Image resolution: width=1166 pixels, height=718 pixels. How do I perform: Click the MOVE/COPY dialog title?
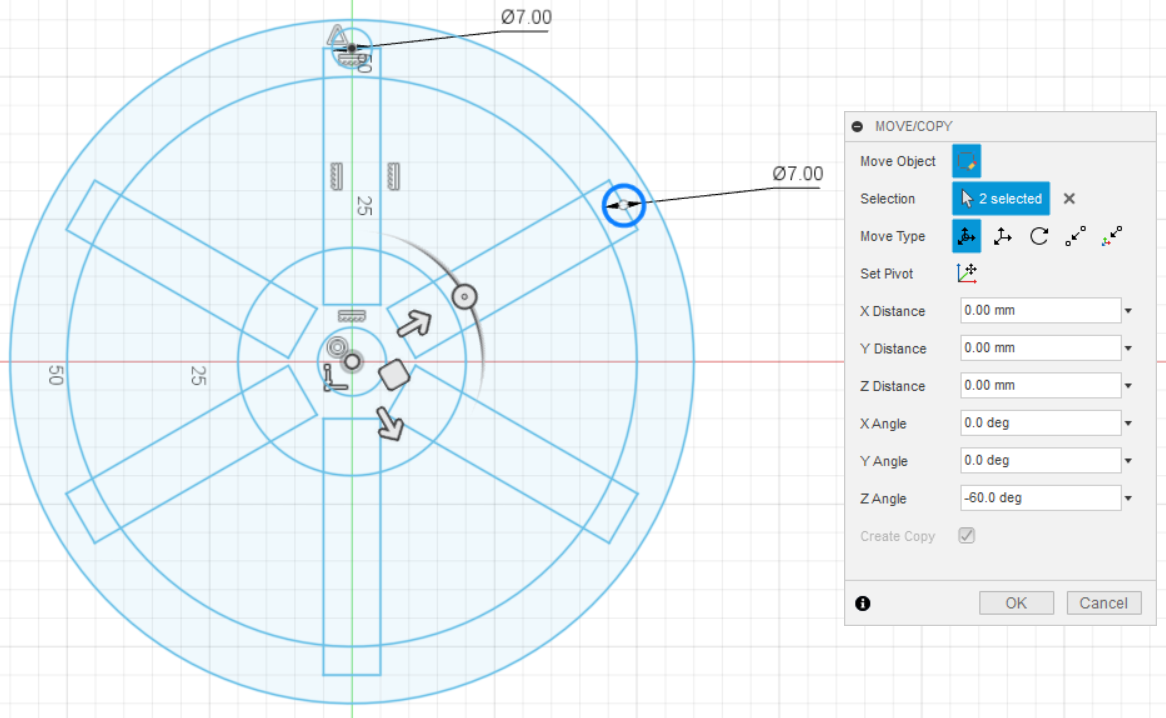[913, 126]
